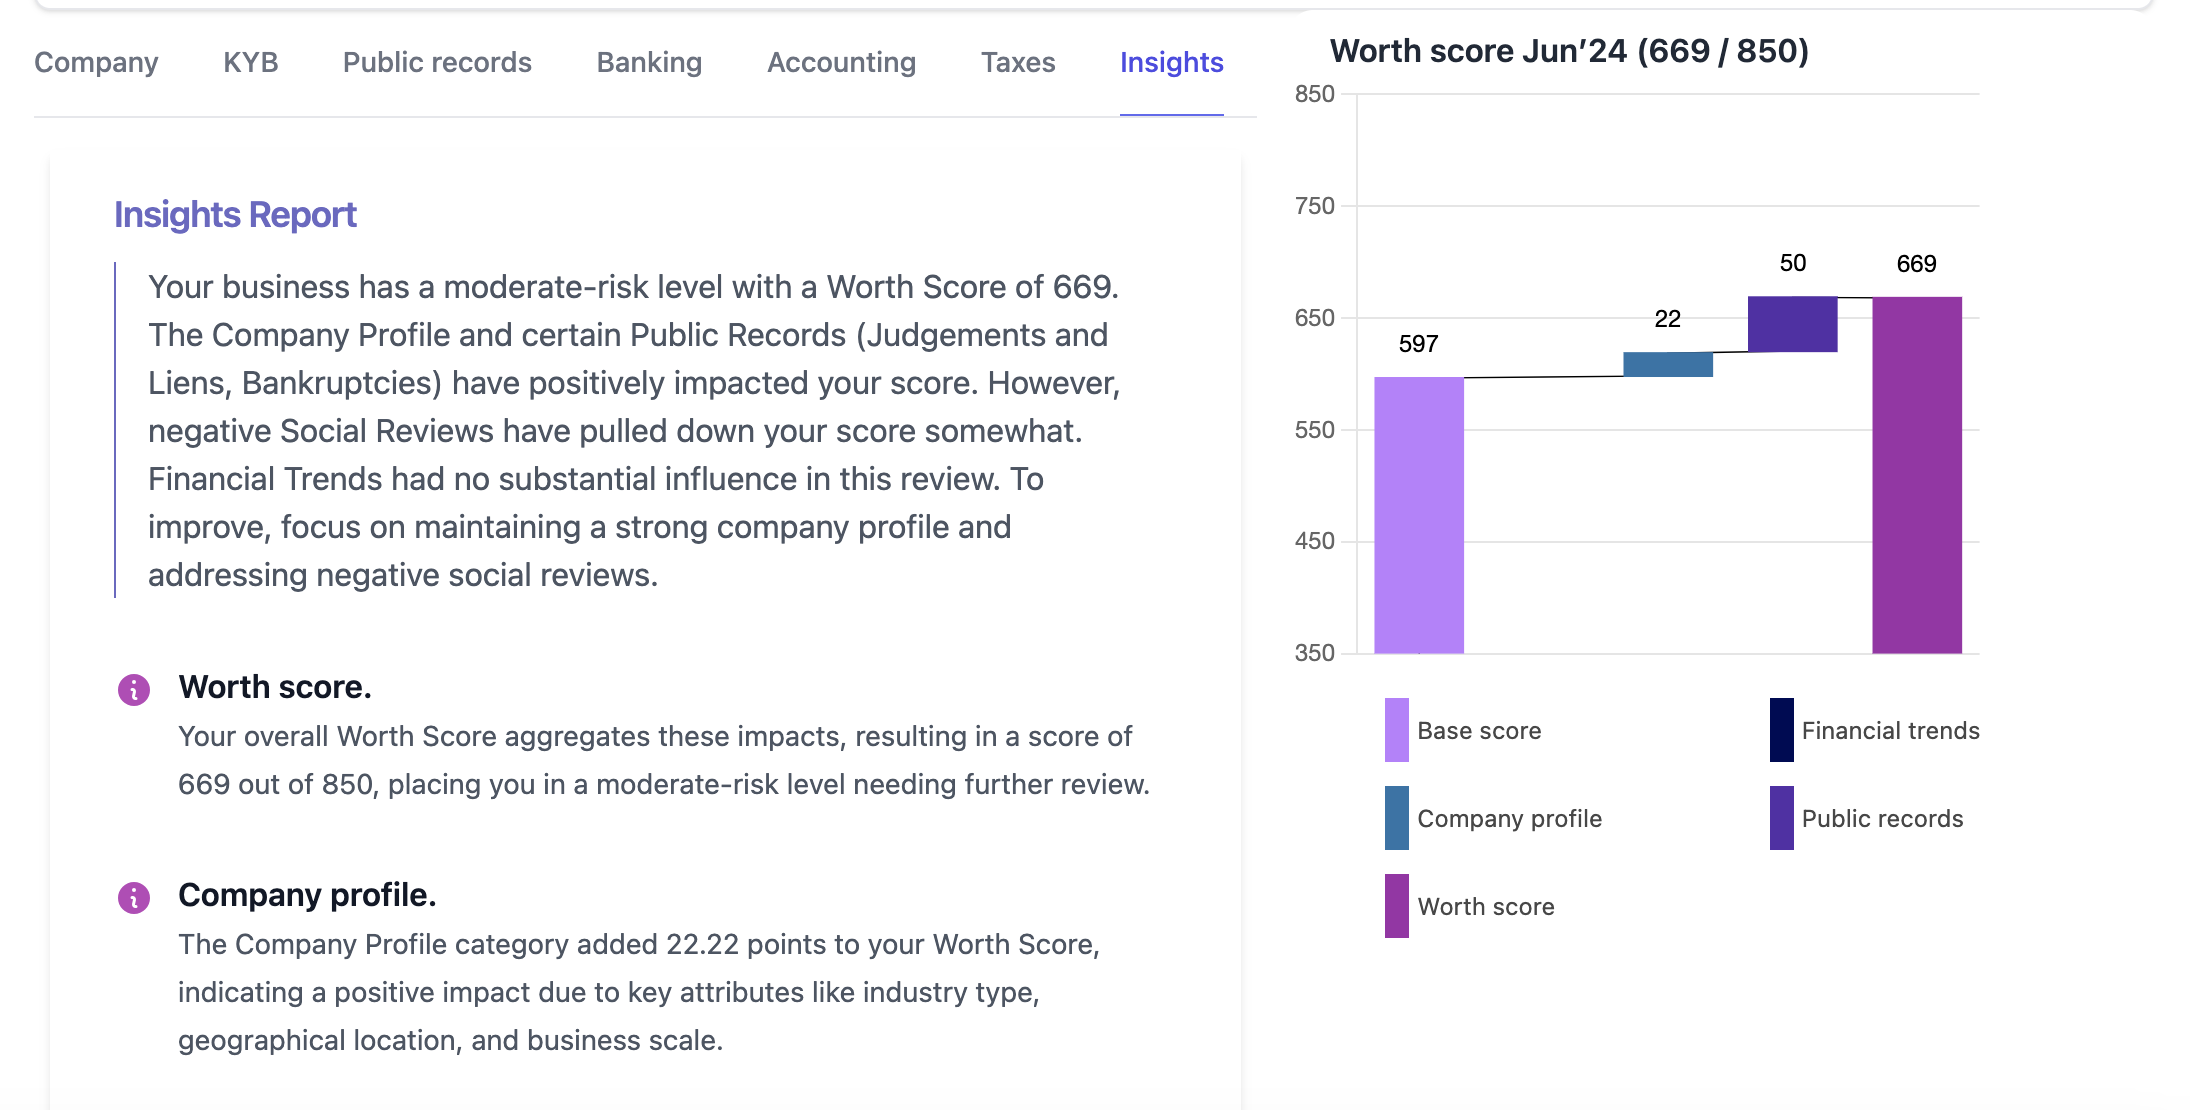Select the Public records tab
Viewport: 2190px width, 1110px height.
(436, 62)
